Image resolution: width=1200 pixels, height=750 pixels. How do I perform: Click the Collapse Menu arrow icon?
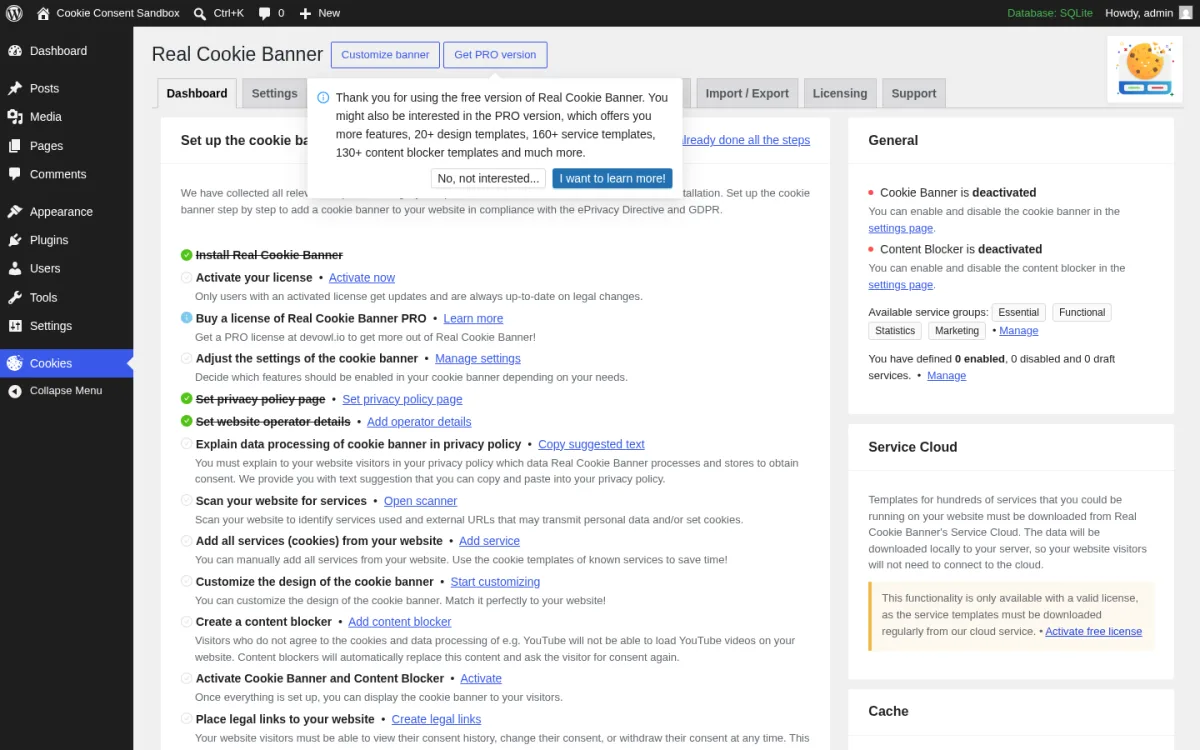point(15,391)
